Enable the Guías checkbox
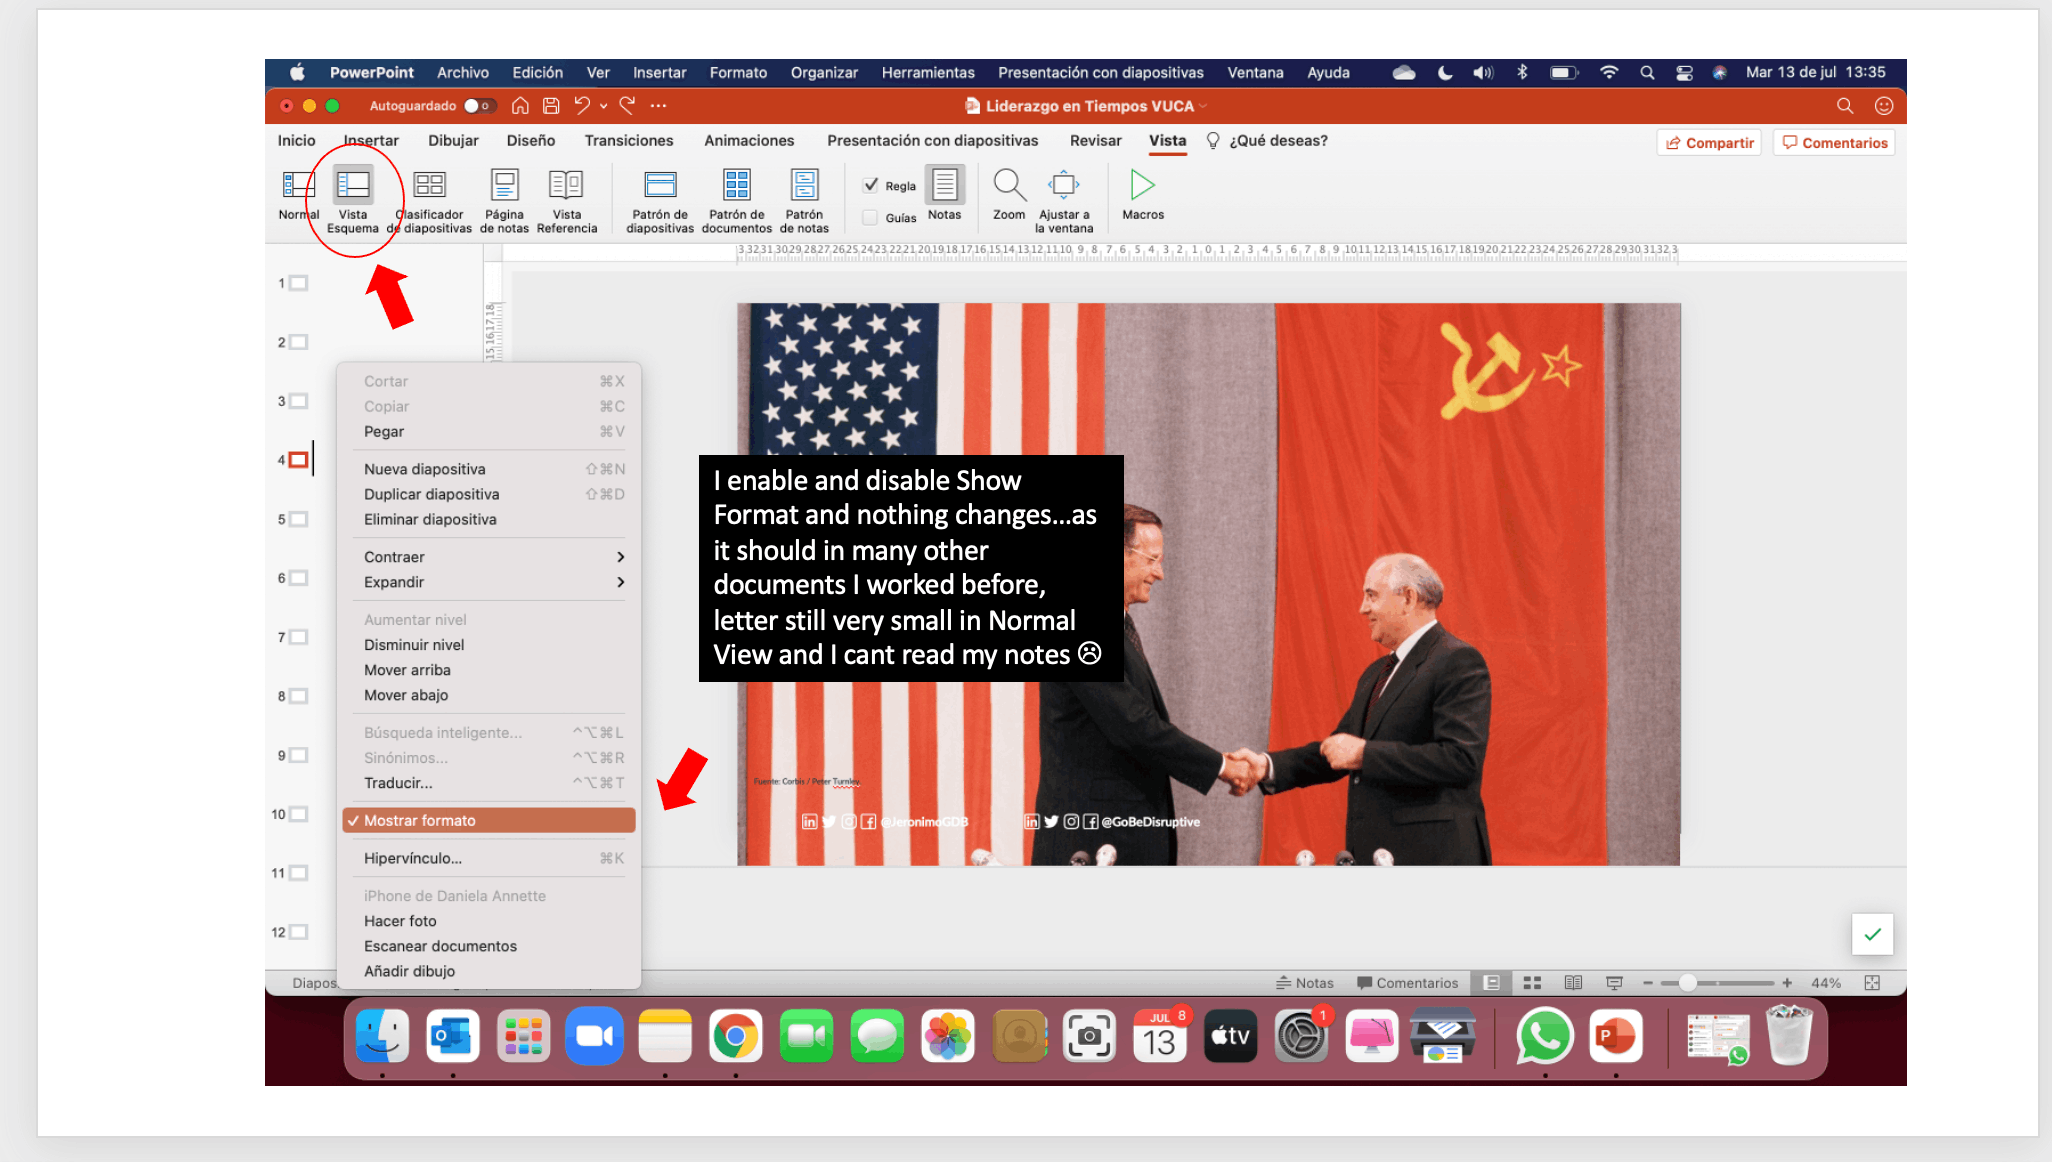2052x1162 pixels. coord(871,217)
